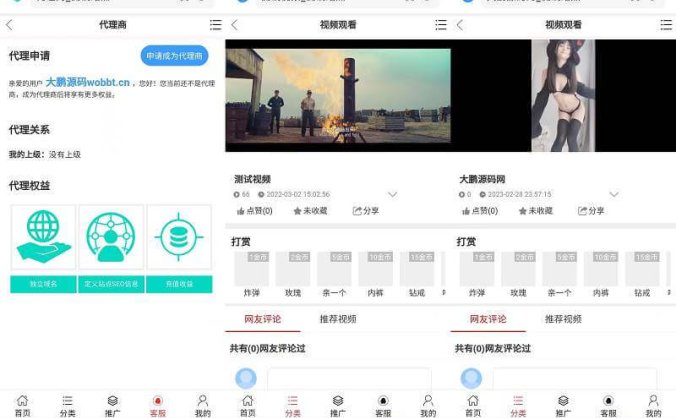Open list menu icon on 测试视频 screen
The image size is (676, 418).
tap(441, 25)
